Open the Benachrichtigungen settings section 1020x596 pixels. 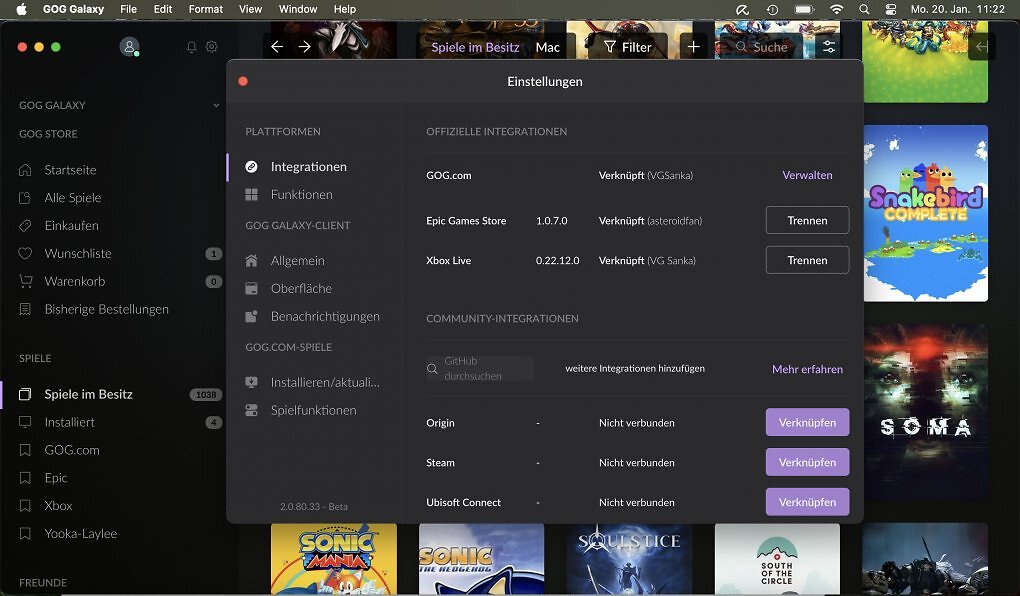point(325,316)
